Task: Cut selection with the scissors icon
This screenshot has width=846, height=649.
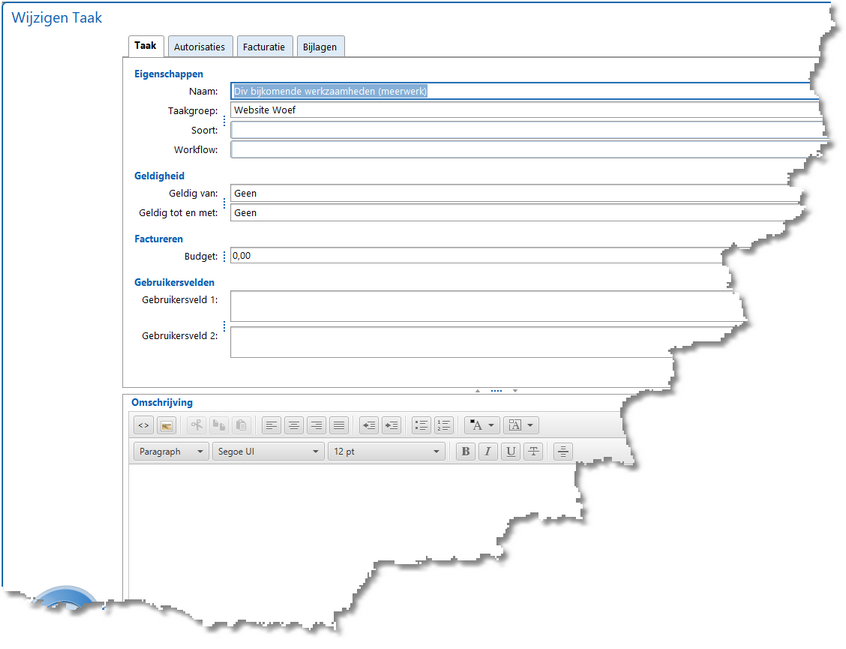Action: [196, 425]
